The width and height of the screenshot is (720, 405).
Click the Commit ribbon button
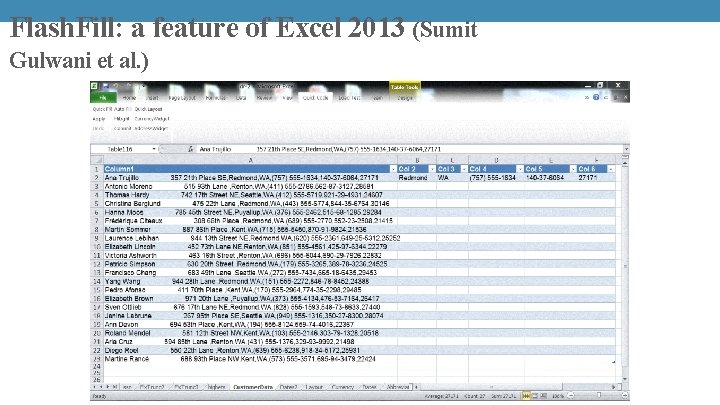coord(123,129)
